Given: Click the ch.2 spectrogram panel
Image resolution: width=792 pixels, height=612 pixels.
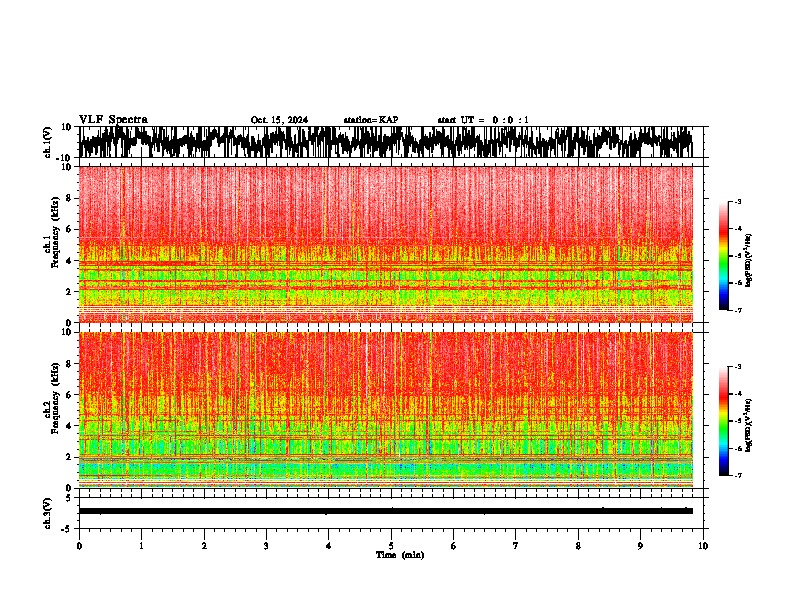Looking at the screenshot, I should 386,410.
